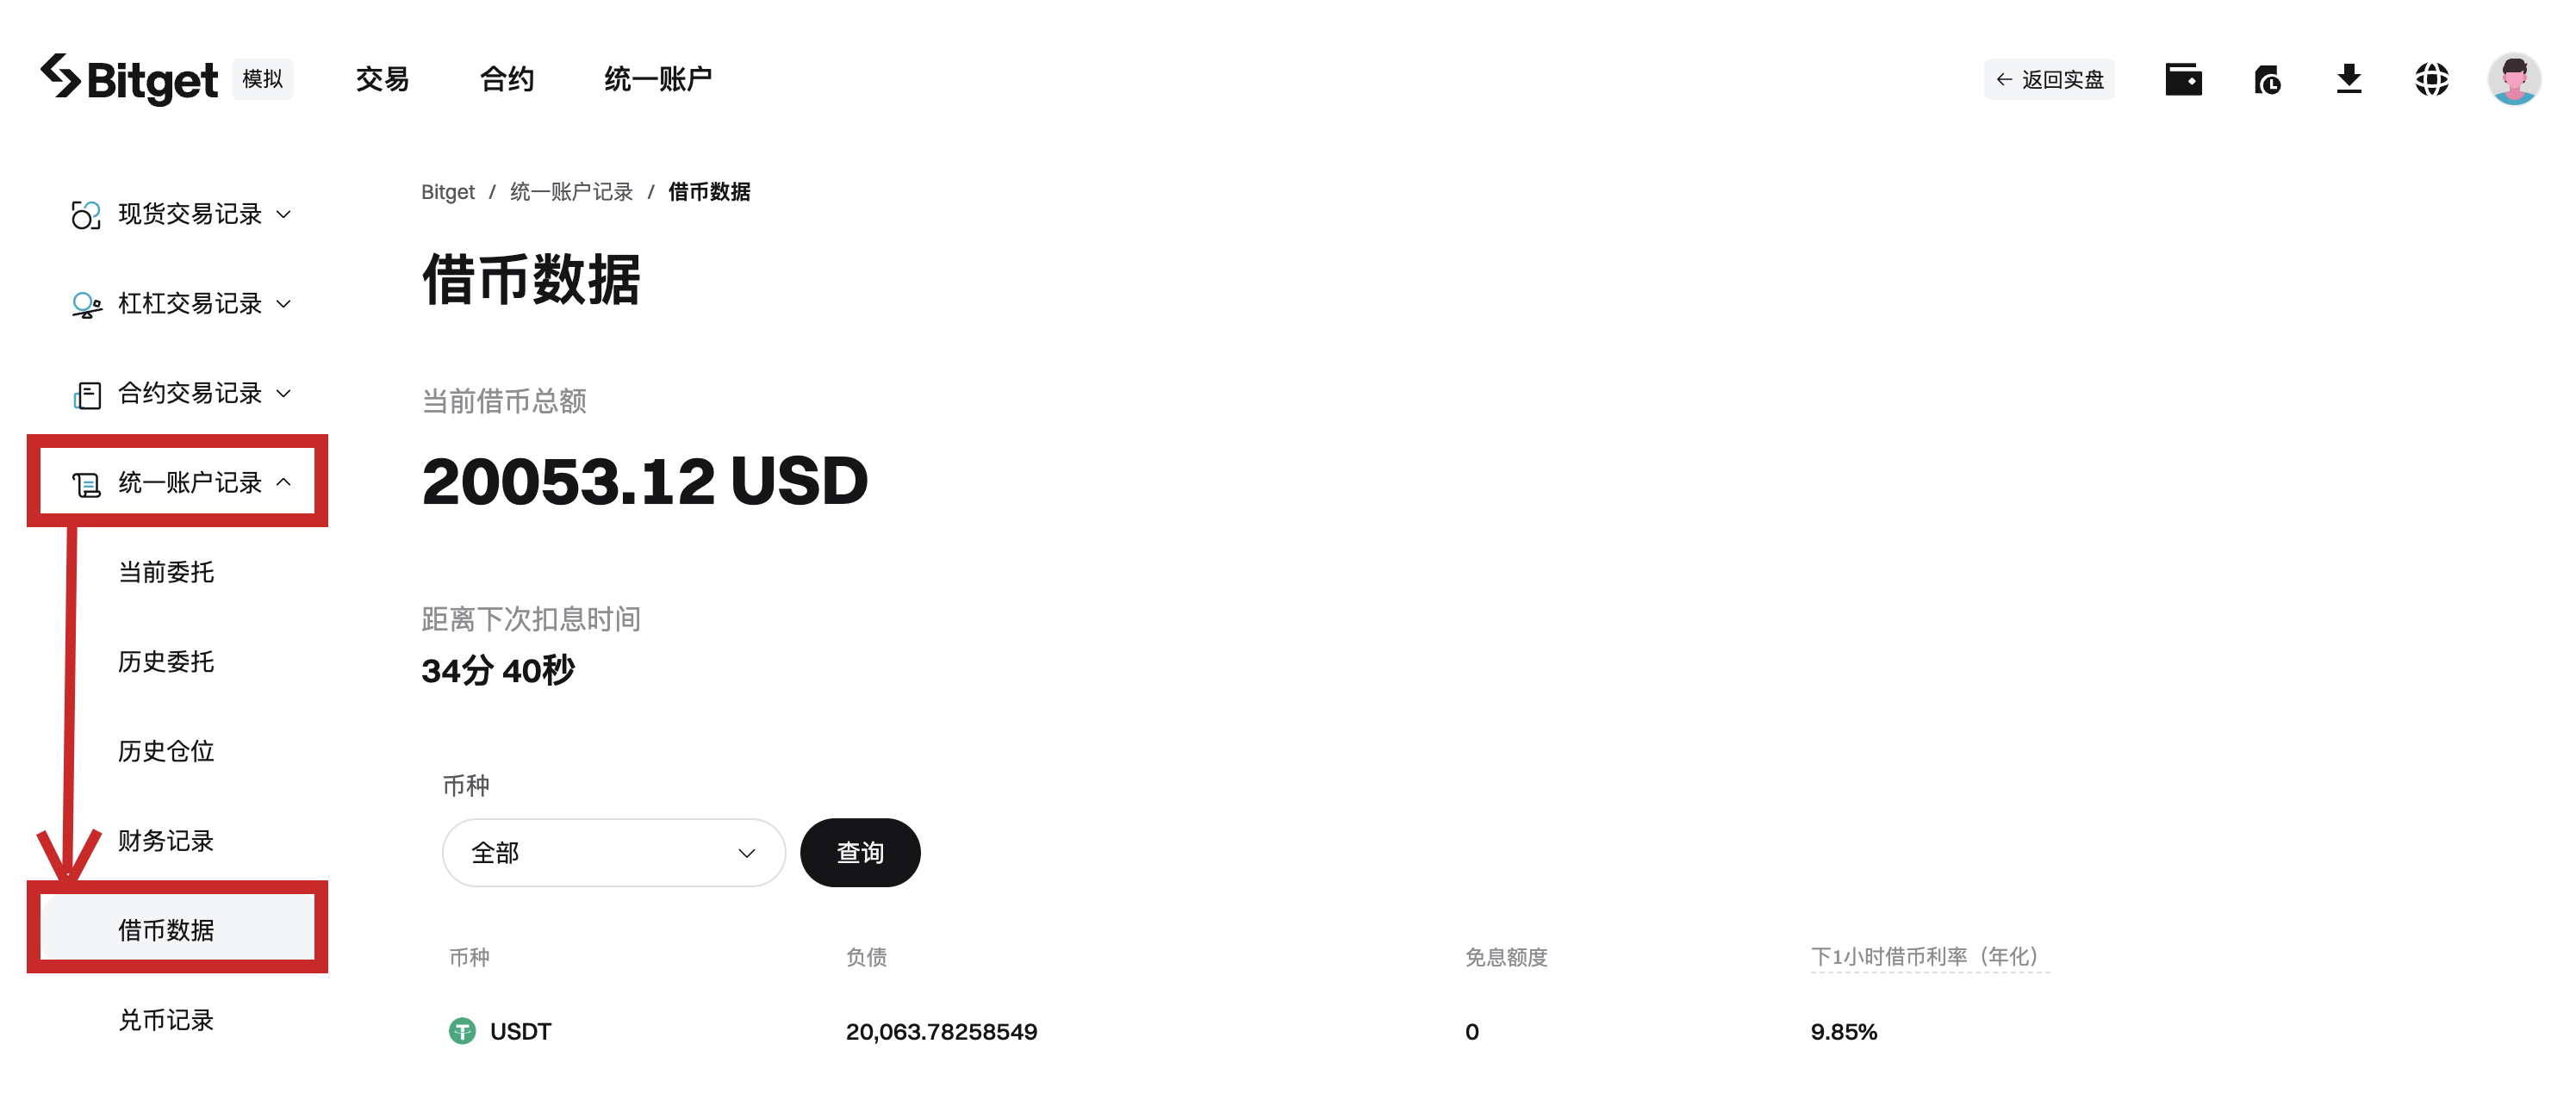Viewport: 2576px width, 1106px height.
Task: Open the 统一账户 top menu
Action: tap(658, 79)
